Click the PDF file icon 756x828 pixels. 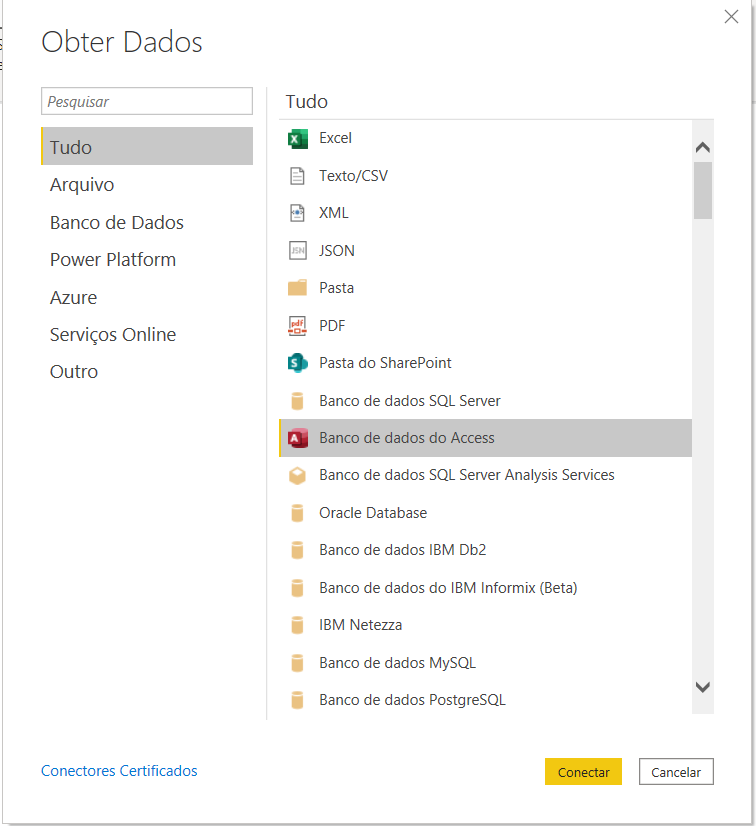297,326
